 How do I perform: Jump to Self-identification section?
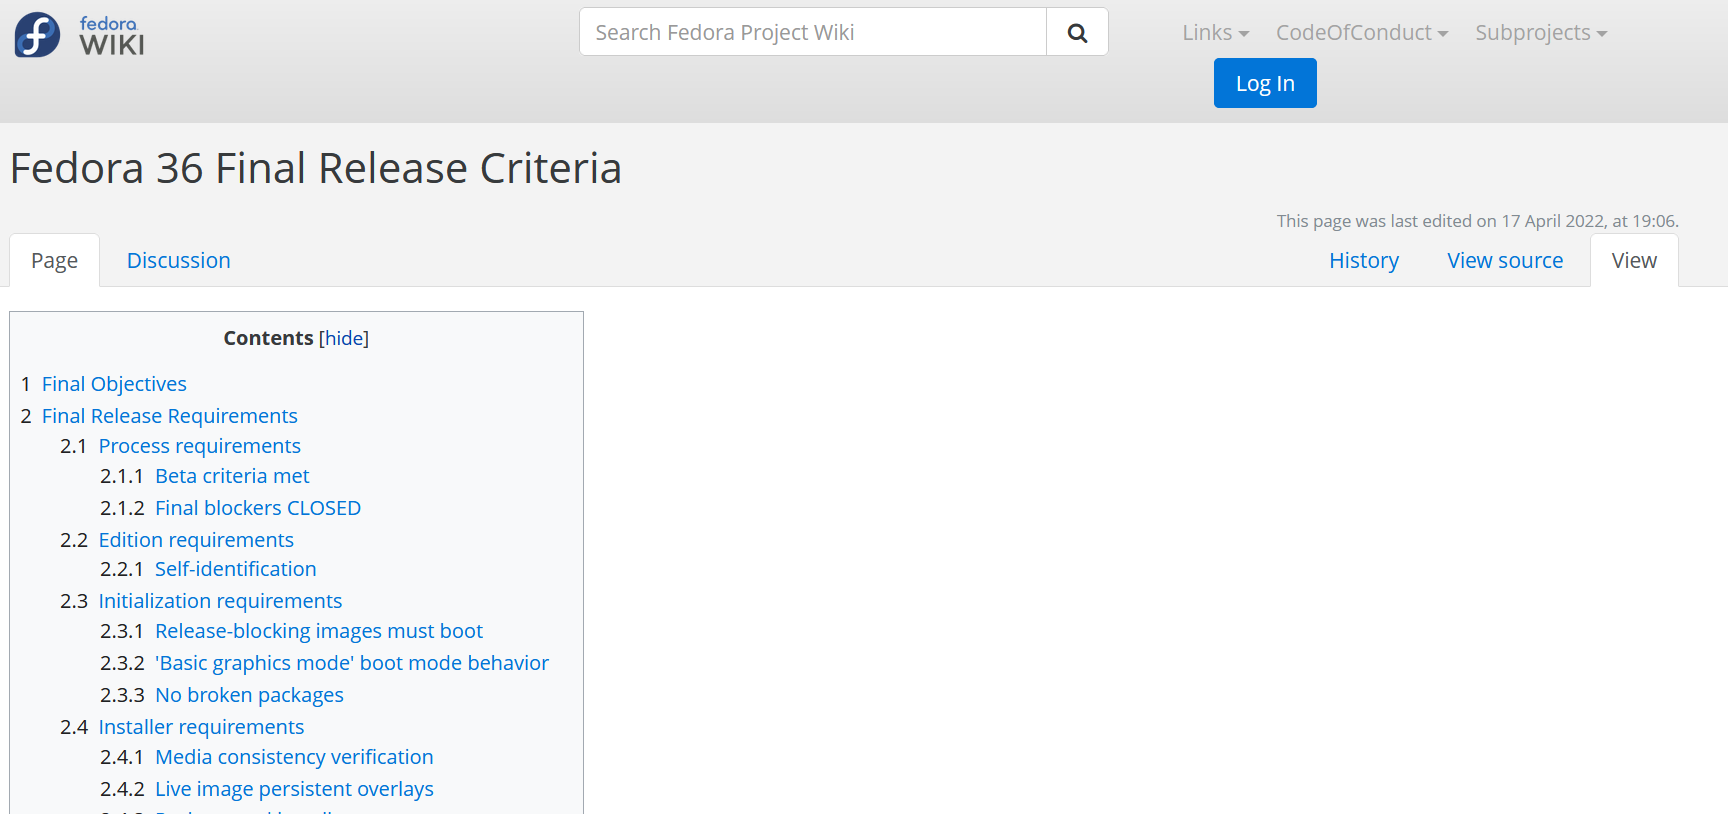[236, 569]
